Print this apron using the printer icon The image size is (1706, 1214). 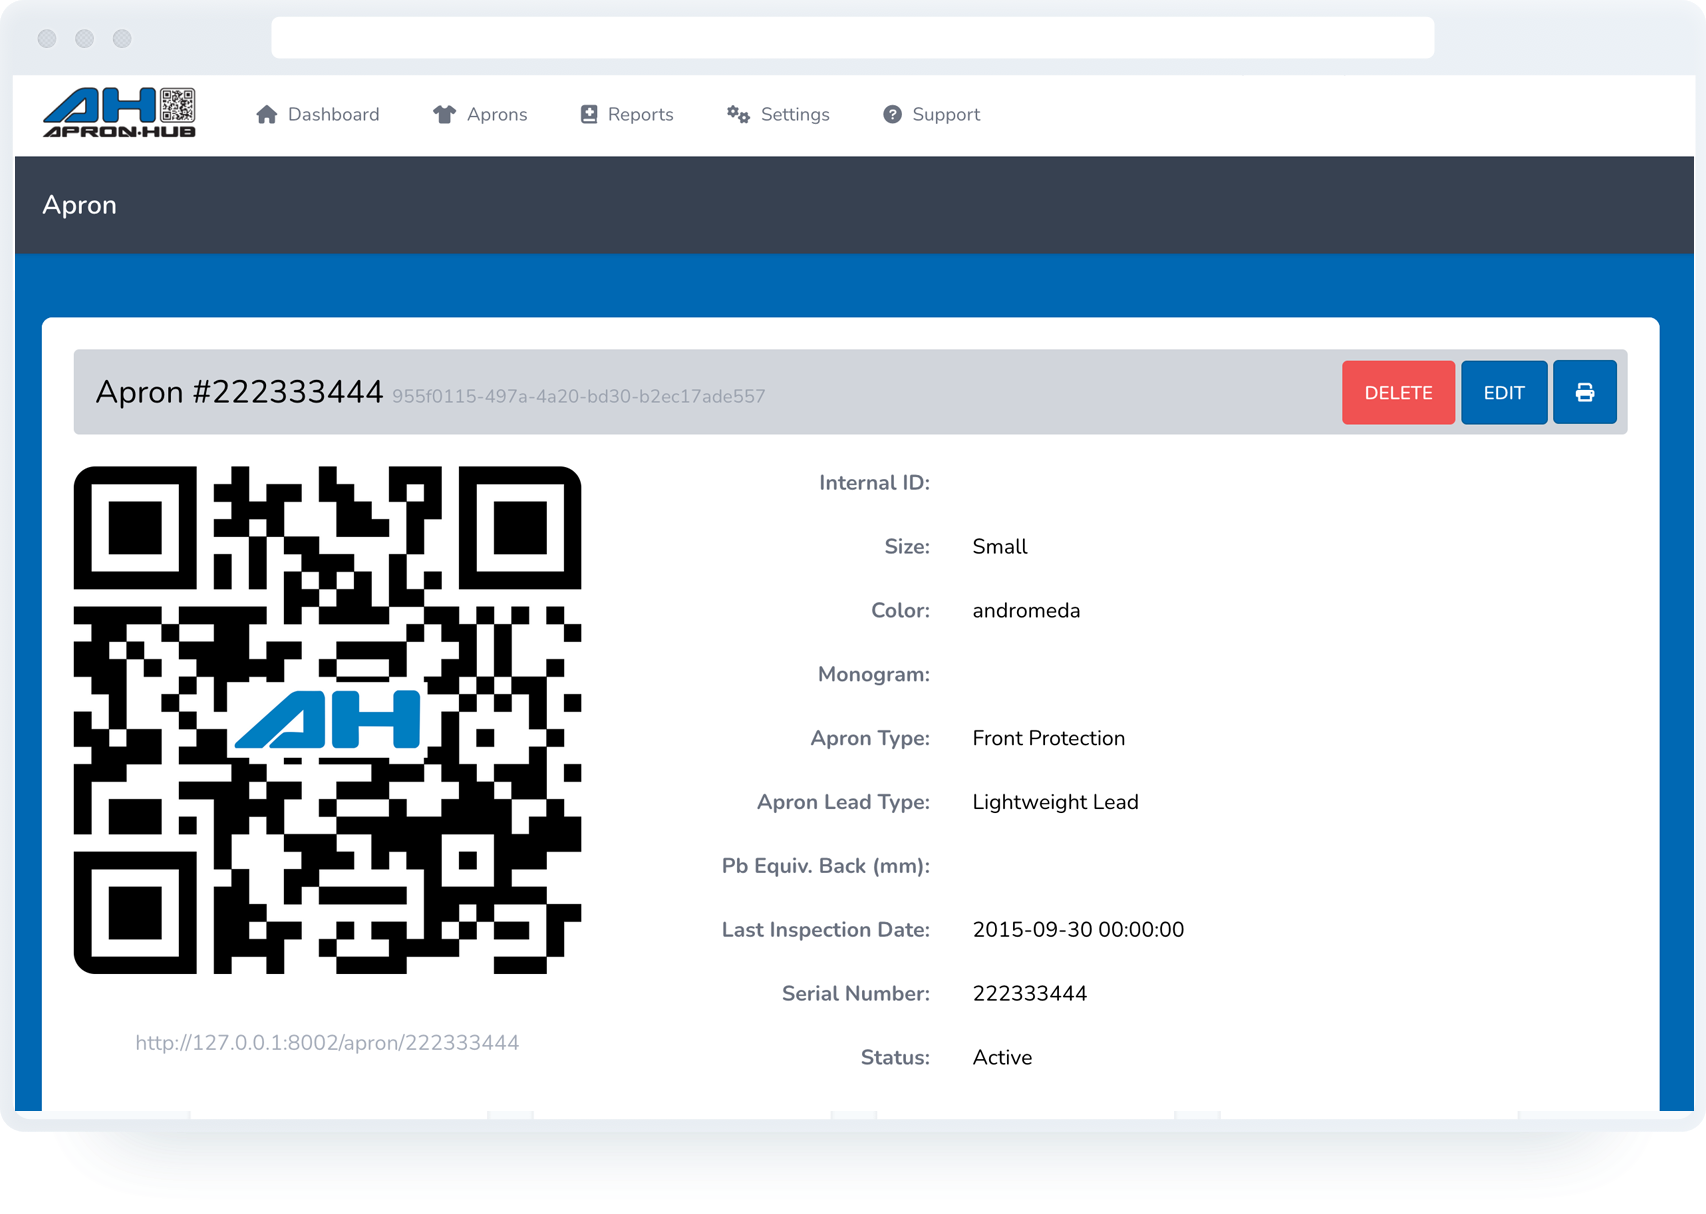[x=1584, y=393]
